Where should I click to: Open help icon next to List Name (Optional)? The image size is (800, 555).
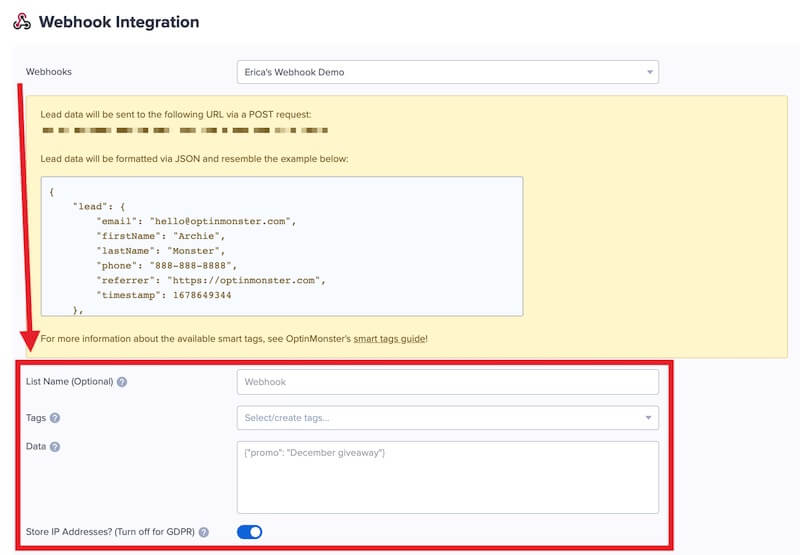tap(122, 382)
